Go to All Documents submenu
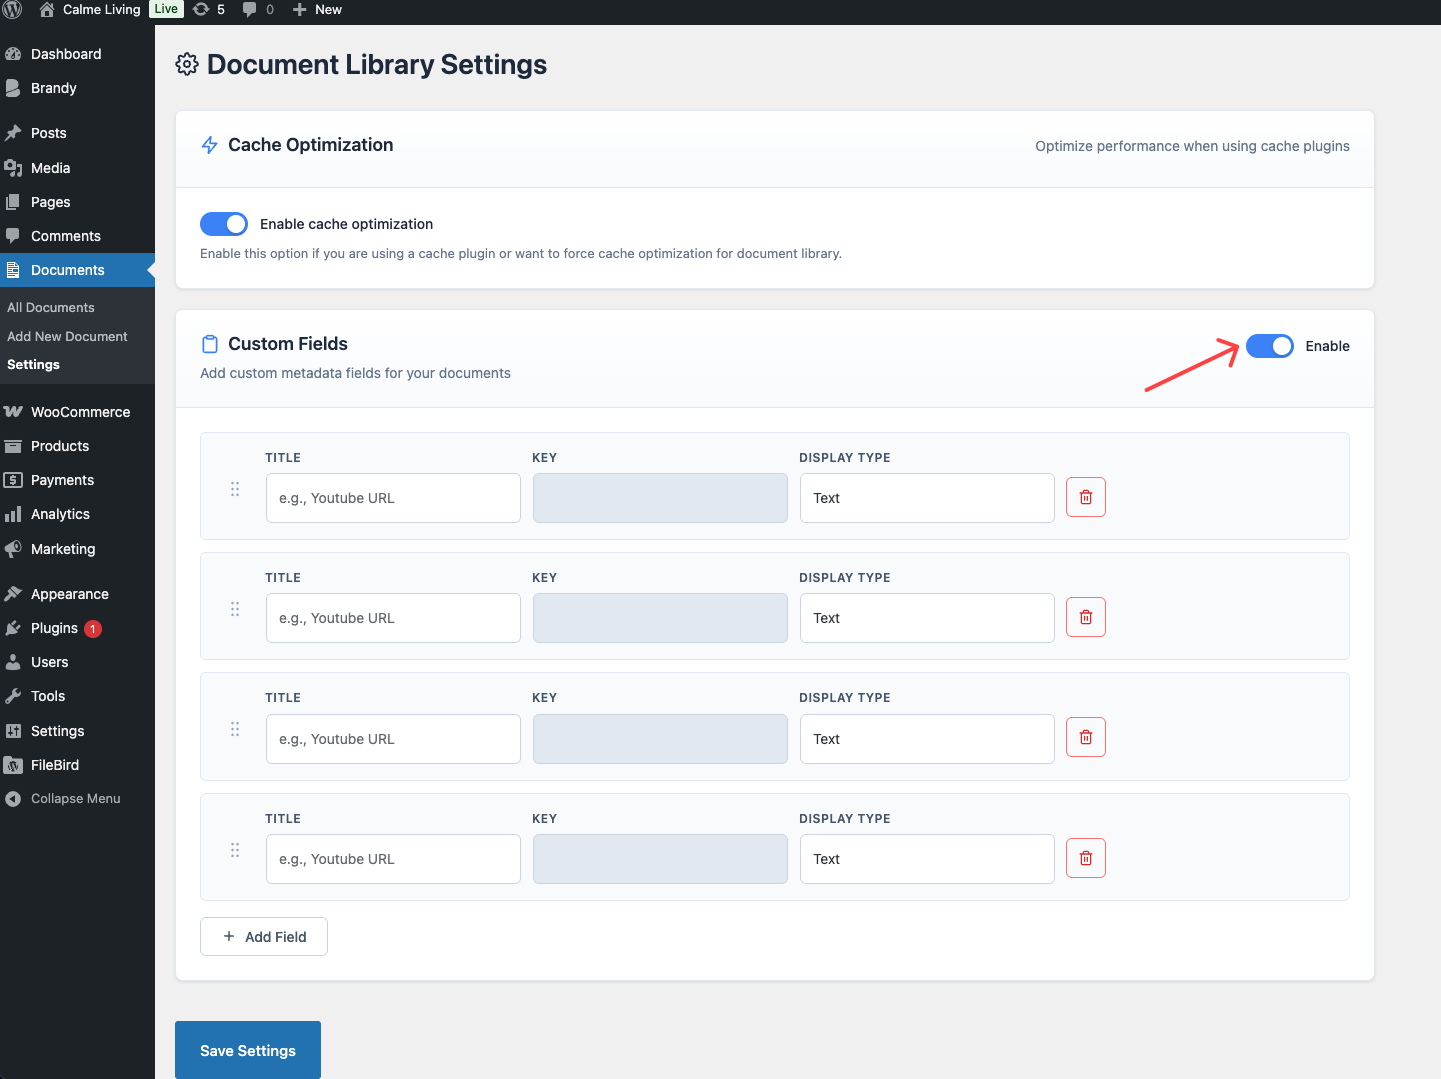The height and width of the screenshot is (1079, 1441). point(51,308)
